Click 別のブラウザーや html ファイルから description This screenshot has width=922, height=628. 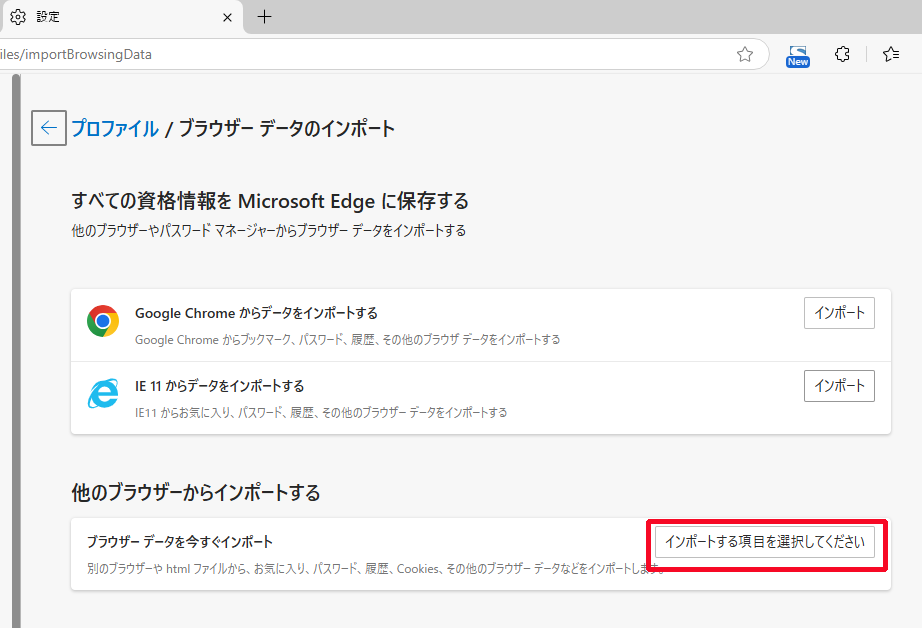(x=375, y=569)
